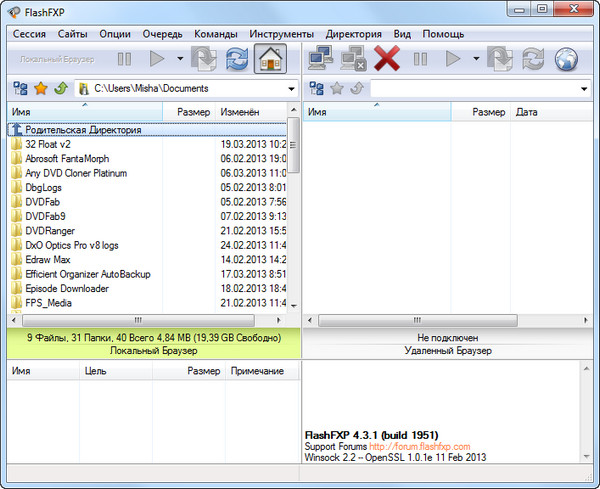The width and height of the screenshot is (600, 489).
Task: Open the local path dropdown for C:\Users\Misha\Documents
Action: pyautogui.click(x=290, y=89)
